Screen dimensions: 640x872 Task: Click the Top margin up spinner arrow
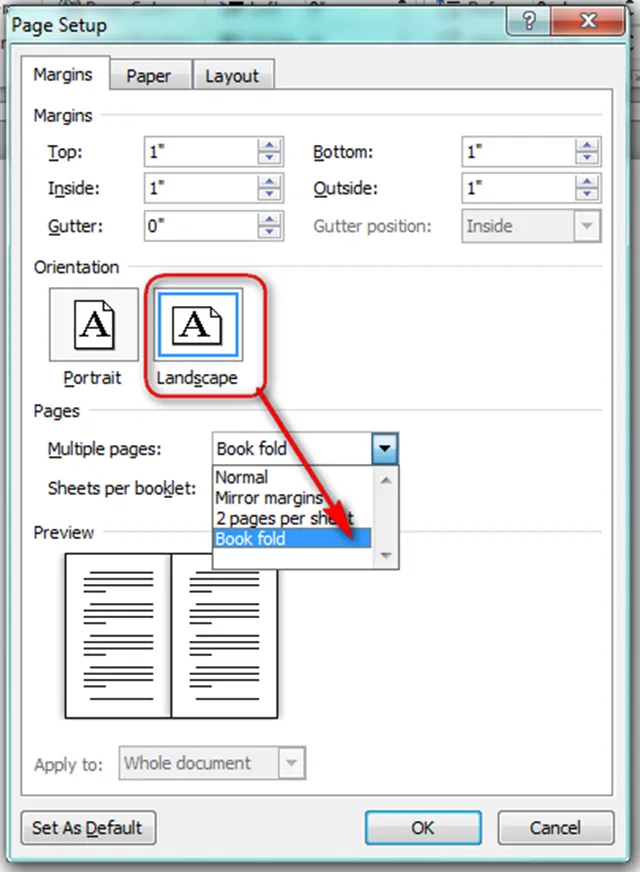click(269, 146)
